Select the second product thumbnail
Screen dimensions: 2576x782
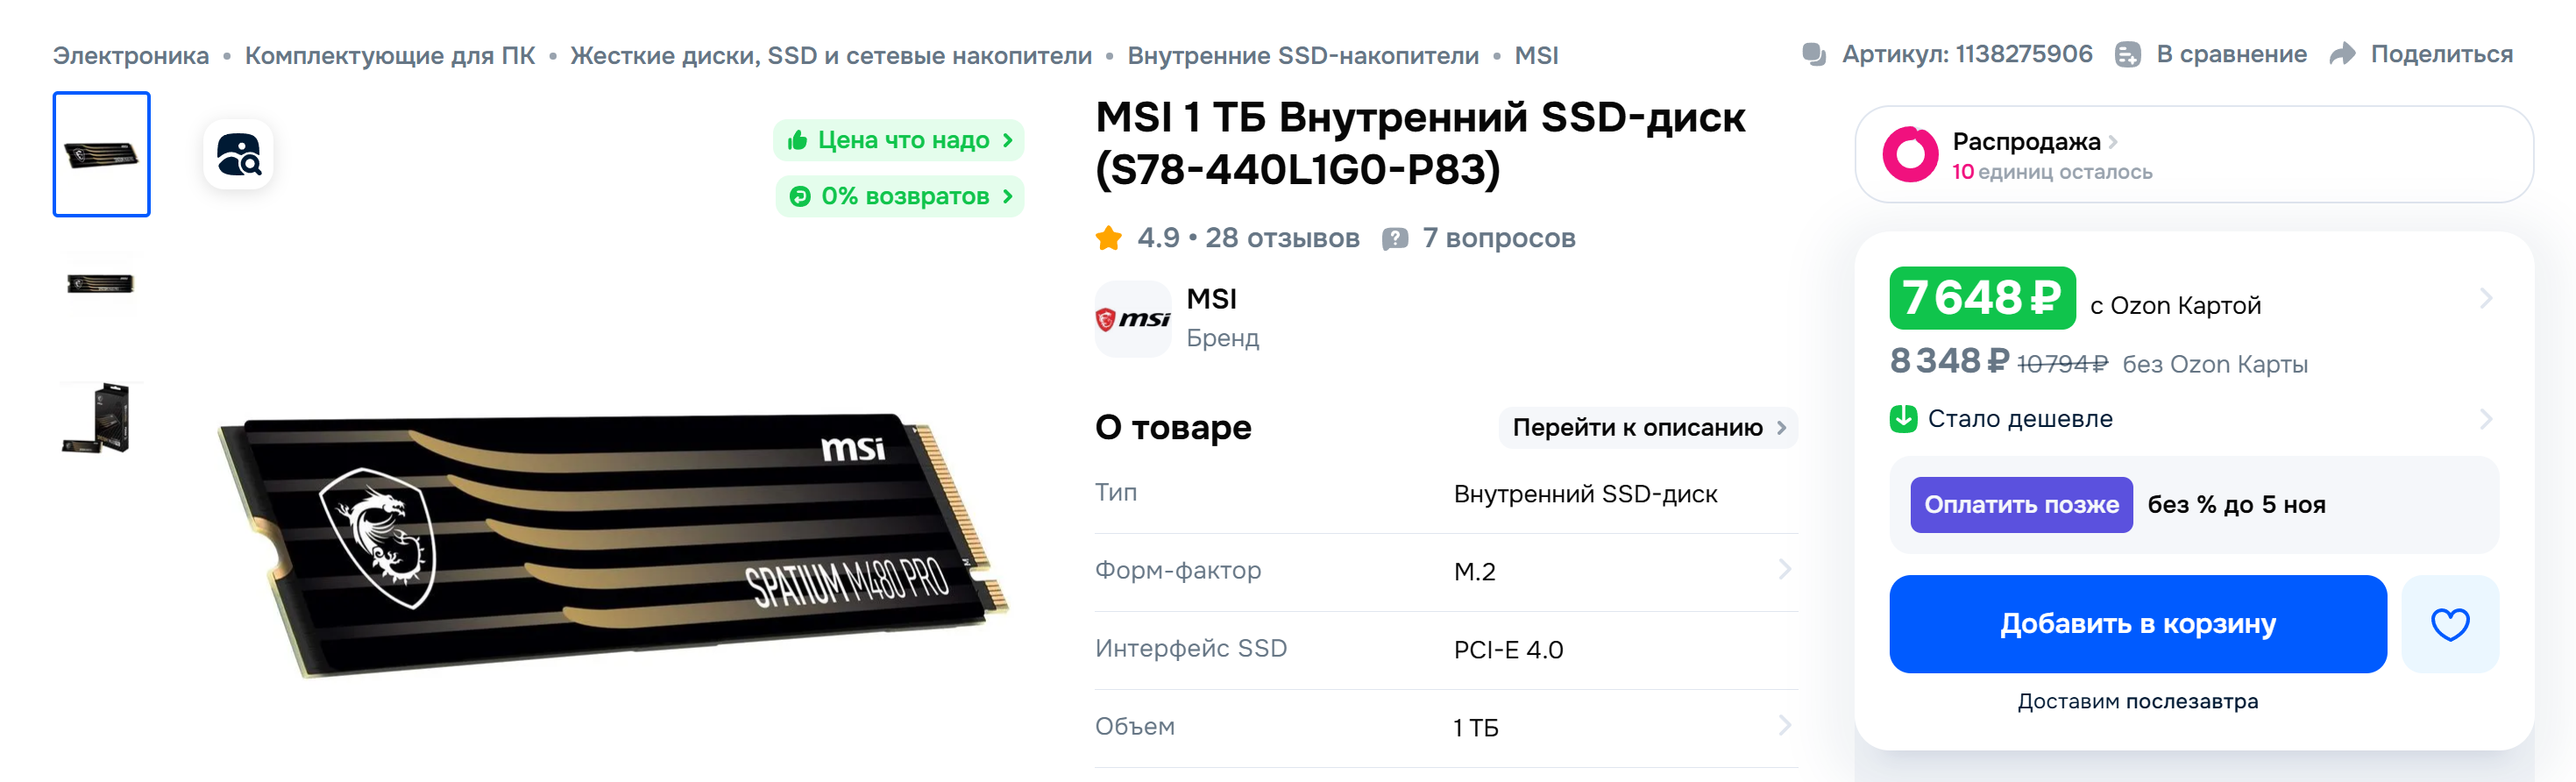[101, 284]
